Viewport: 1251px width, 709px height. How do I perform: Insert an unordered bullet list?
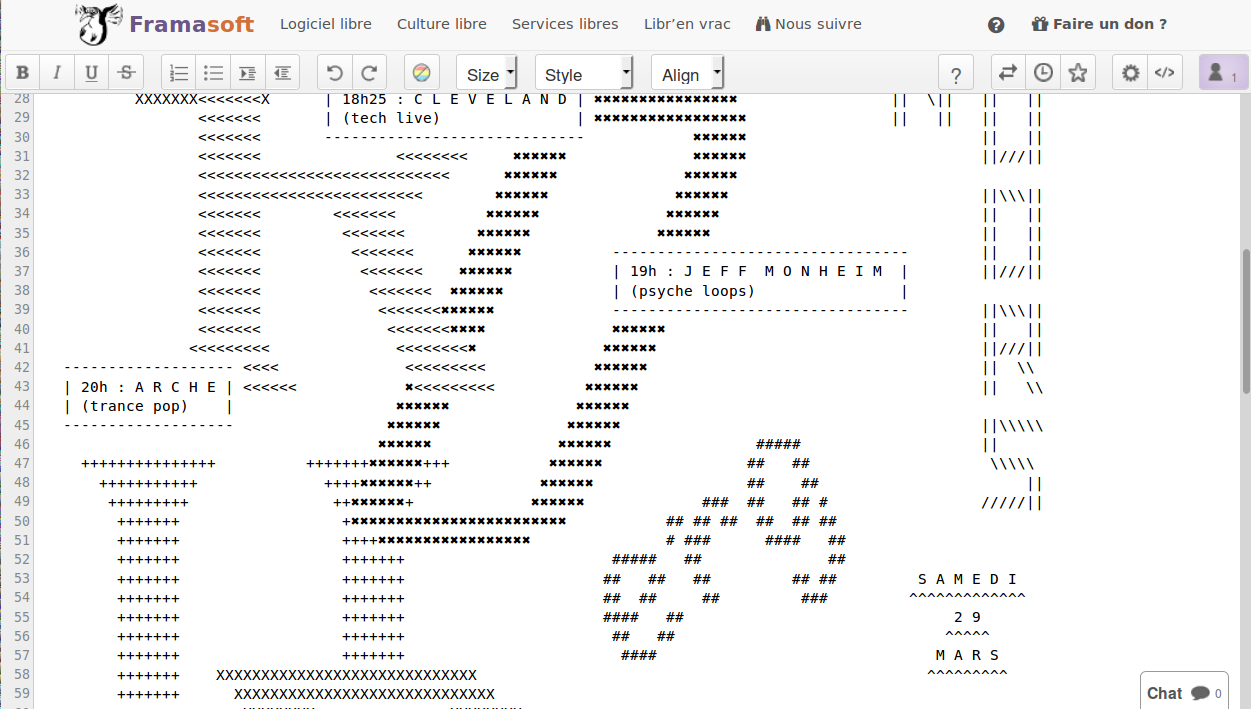click(213, 73)
